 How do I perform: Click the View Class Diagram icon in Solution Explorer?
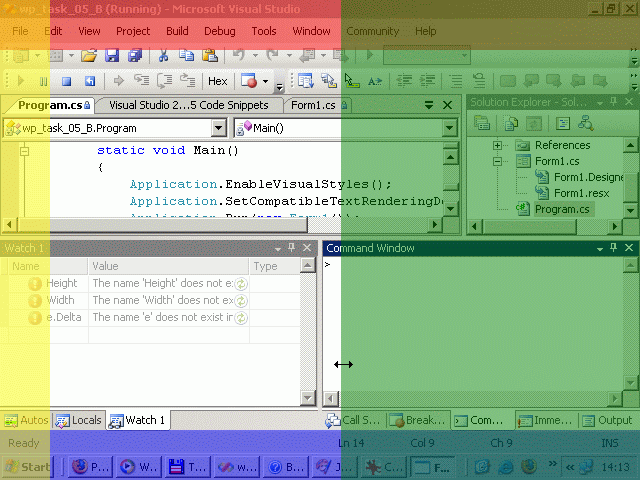[x=586, y=123]
